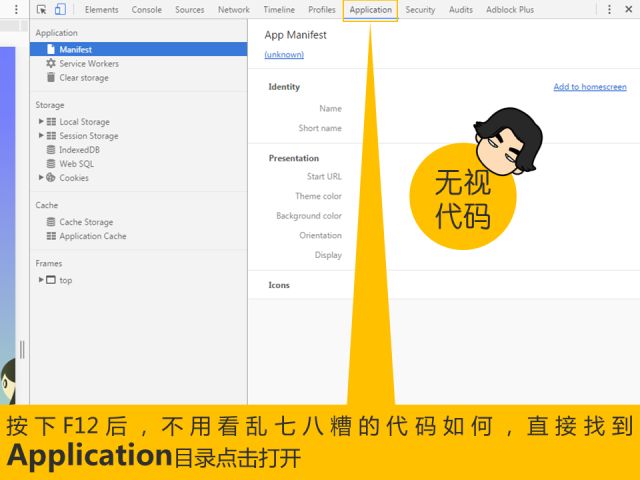Select Cookies label in sidebar
The height and width of the screenshot is (480, 640).
click(74, 178)
